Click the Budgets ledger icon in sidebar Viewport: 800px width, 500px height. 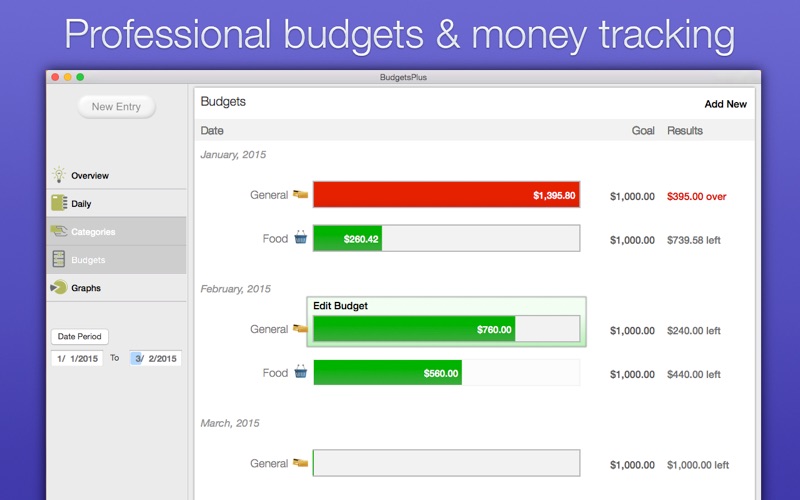click(59, 259)
